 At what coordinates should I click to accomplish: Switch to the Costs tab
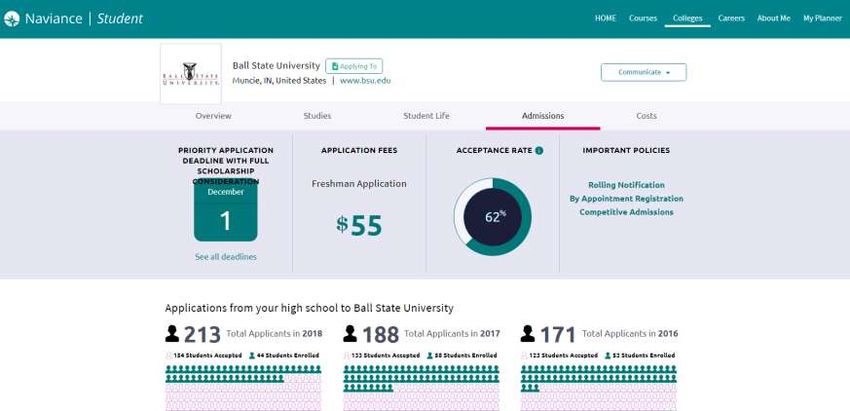tap(646, 116)
